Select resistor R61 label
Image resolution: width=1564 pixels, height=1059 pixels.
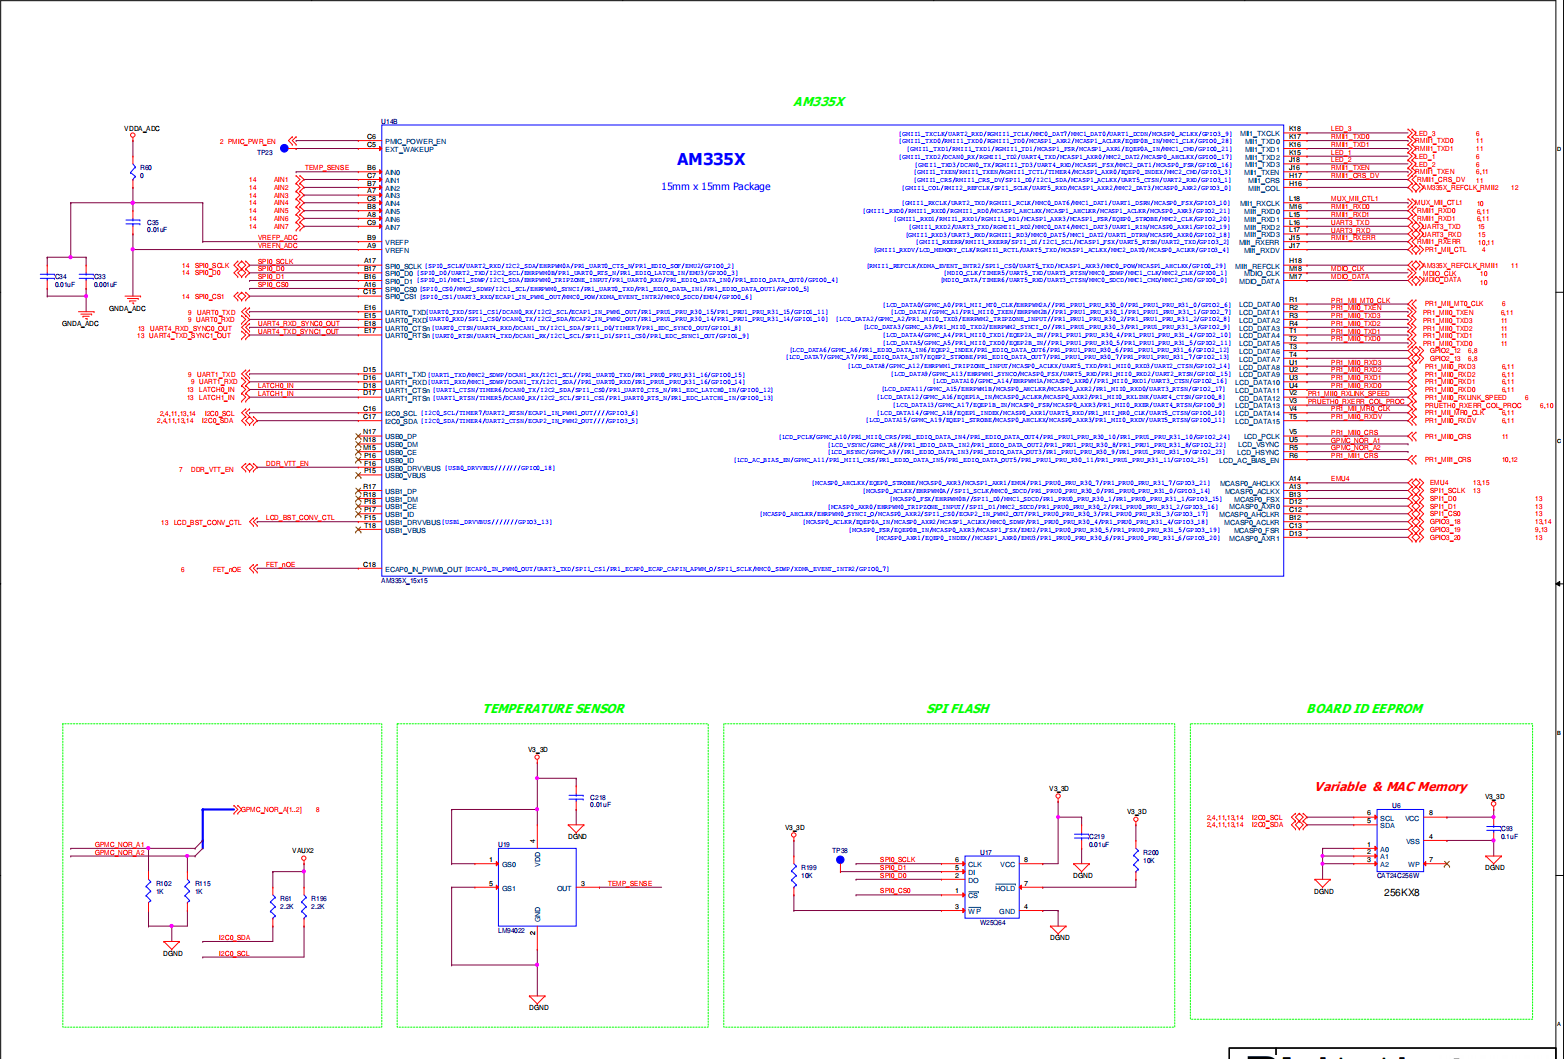pos(286,898)
